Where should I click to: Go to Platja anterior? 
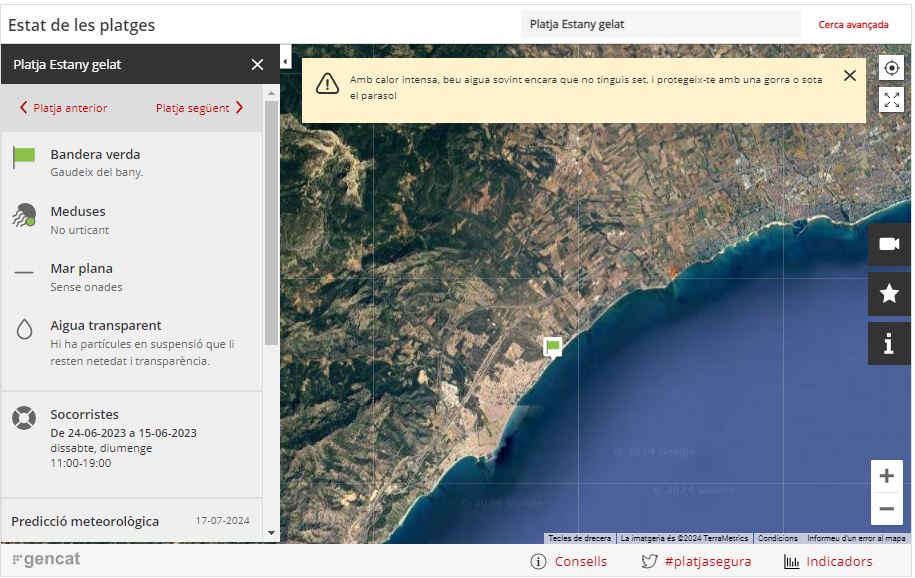[x=64, y=108]
